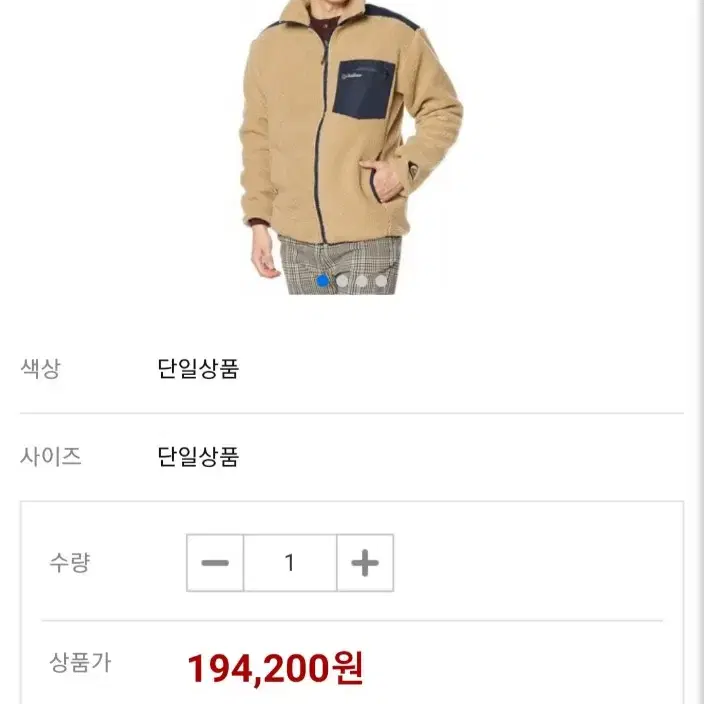Click the quantity field showing 1
Image resolution: width=704 pixels, height=704 pixels.
coord(290,563)
